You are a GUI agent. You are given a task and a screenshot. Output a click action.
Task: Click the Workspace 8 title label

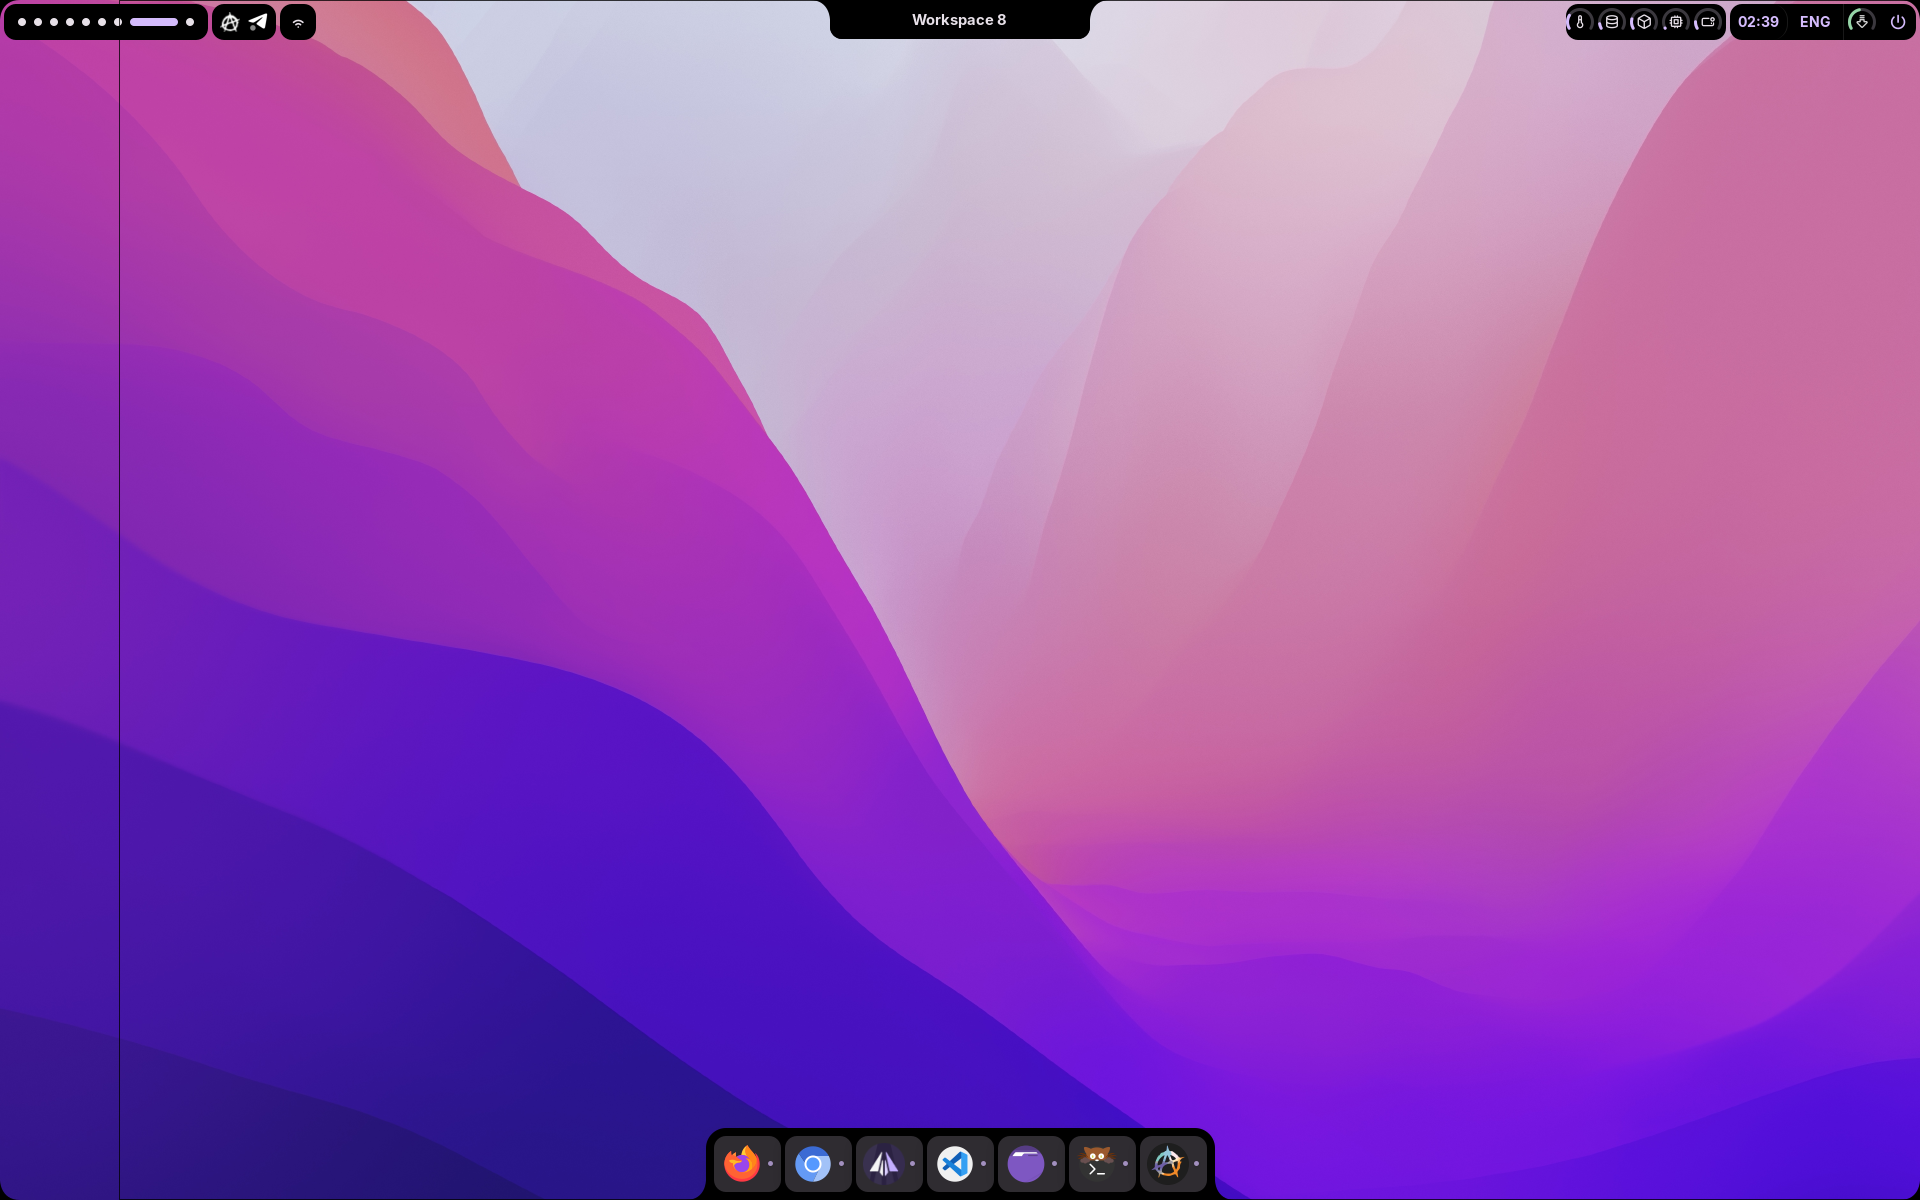[x=958, y=20]
